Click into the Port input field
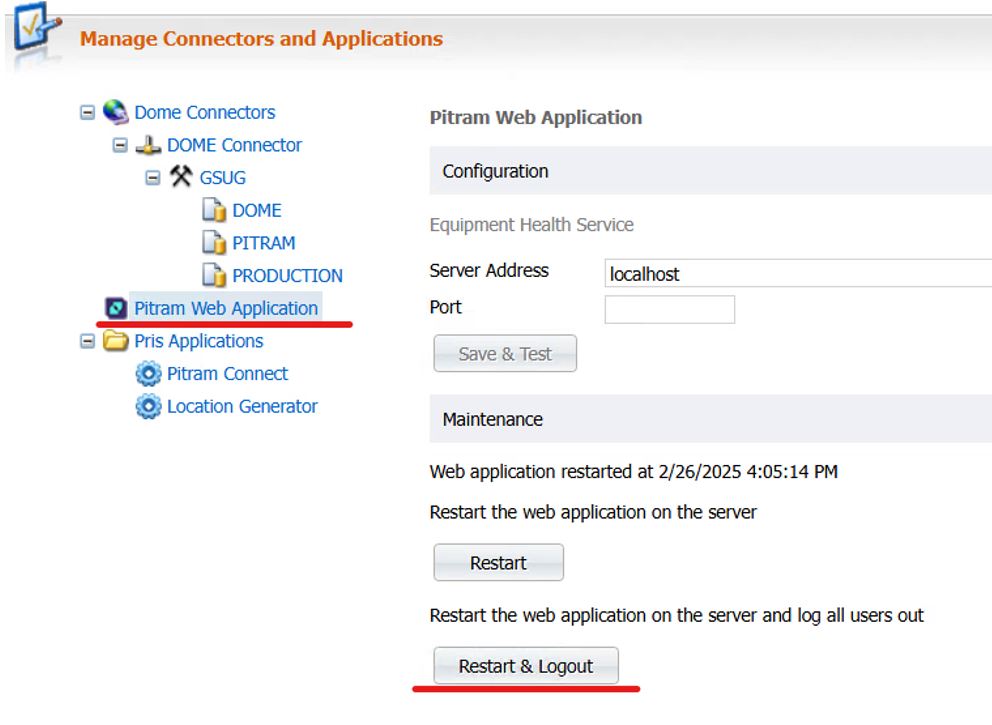This screenshot has width=992, height=725. coord(669,309)
